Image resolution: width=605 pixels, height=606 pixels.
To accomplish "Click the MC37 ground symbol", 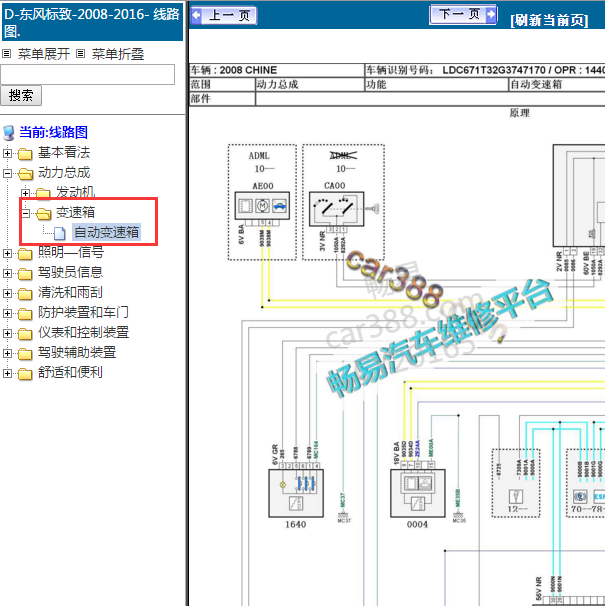I will coord(343,517).
